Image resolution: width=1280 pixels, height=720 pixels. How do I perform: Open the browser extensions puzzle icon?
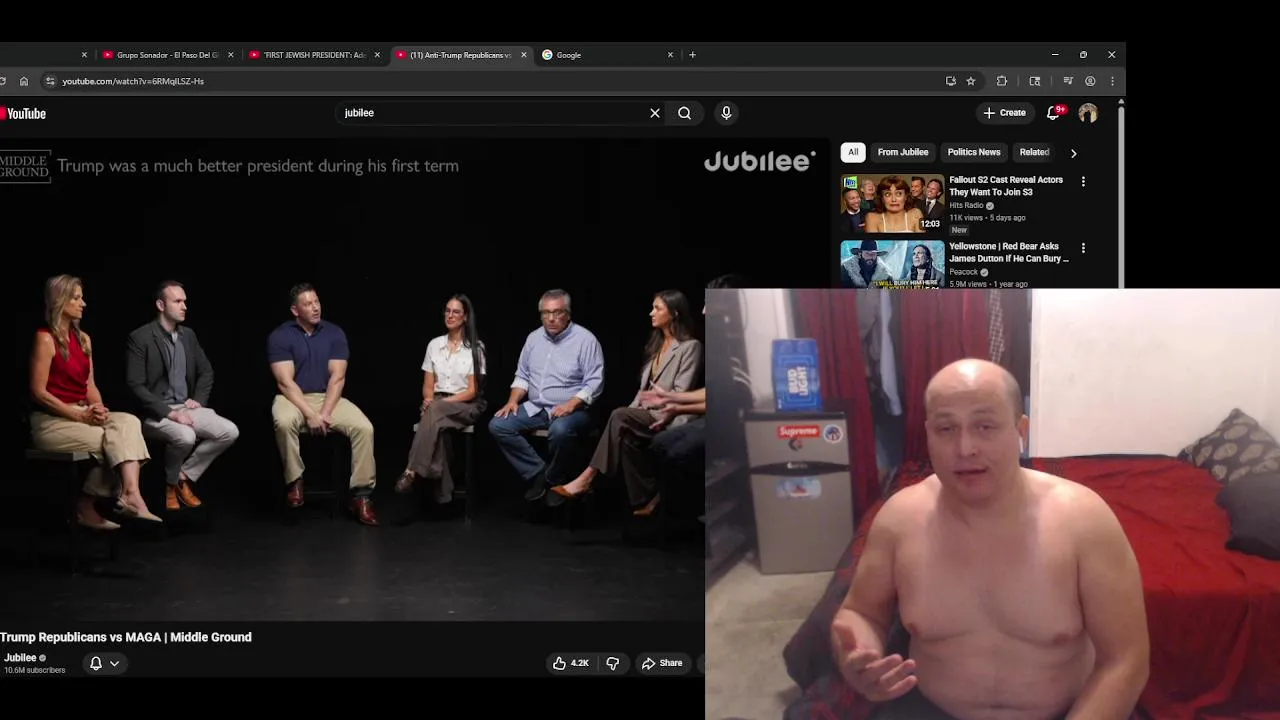(x=1001, y=81)
